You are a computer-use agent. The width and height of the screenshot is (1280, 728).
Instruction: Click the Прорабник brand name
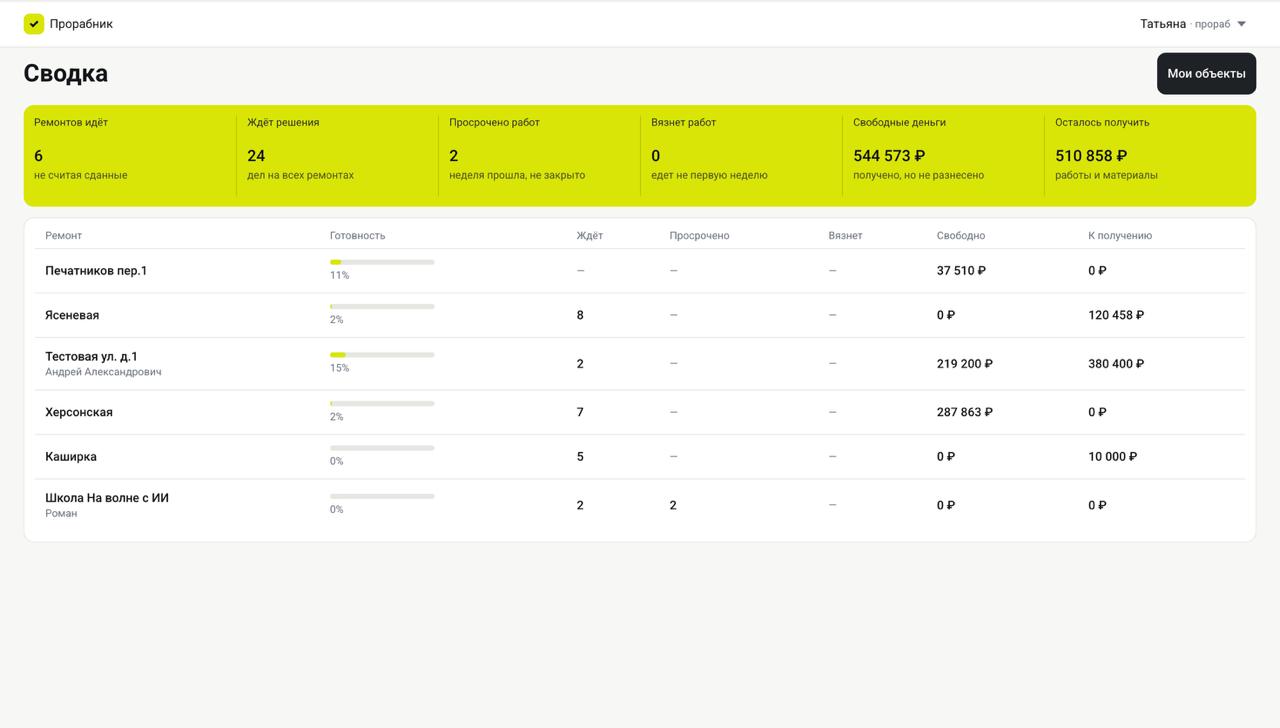tap(81, 24)
